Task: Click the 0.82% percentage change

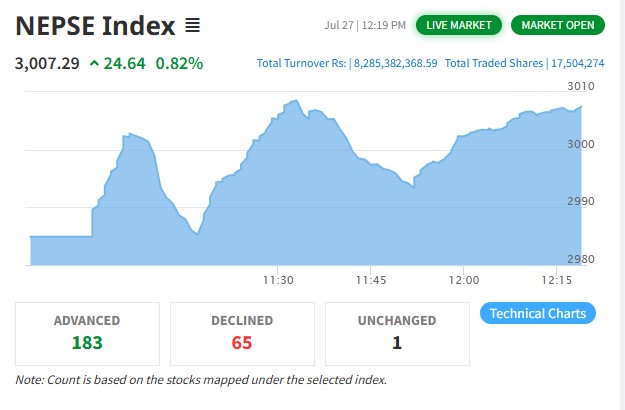Action: (179, 64)
